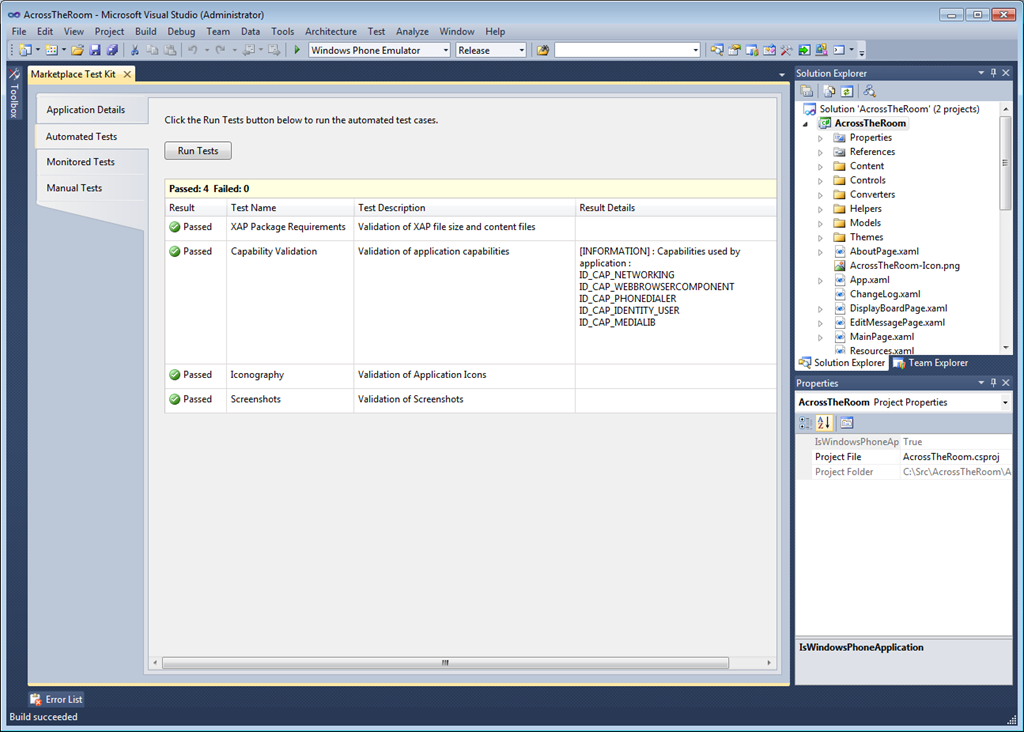
Task: Click the Cut scissors icon
Action: pos(135,50)
